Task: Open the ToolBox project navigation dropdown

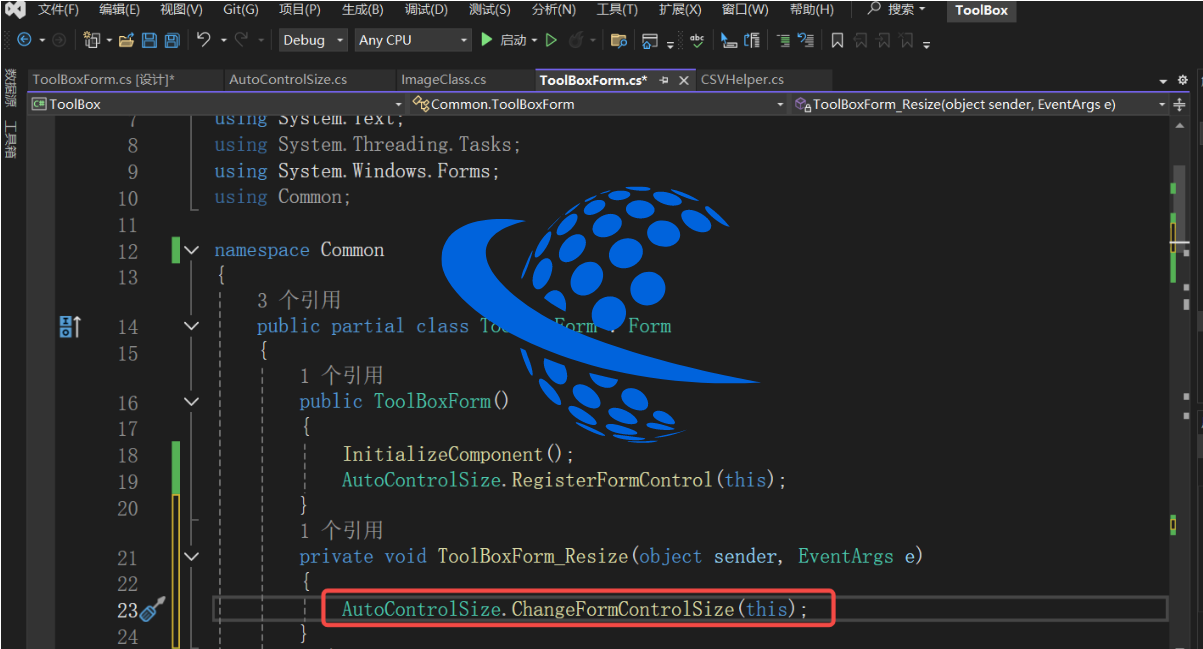Action: 217,104
